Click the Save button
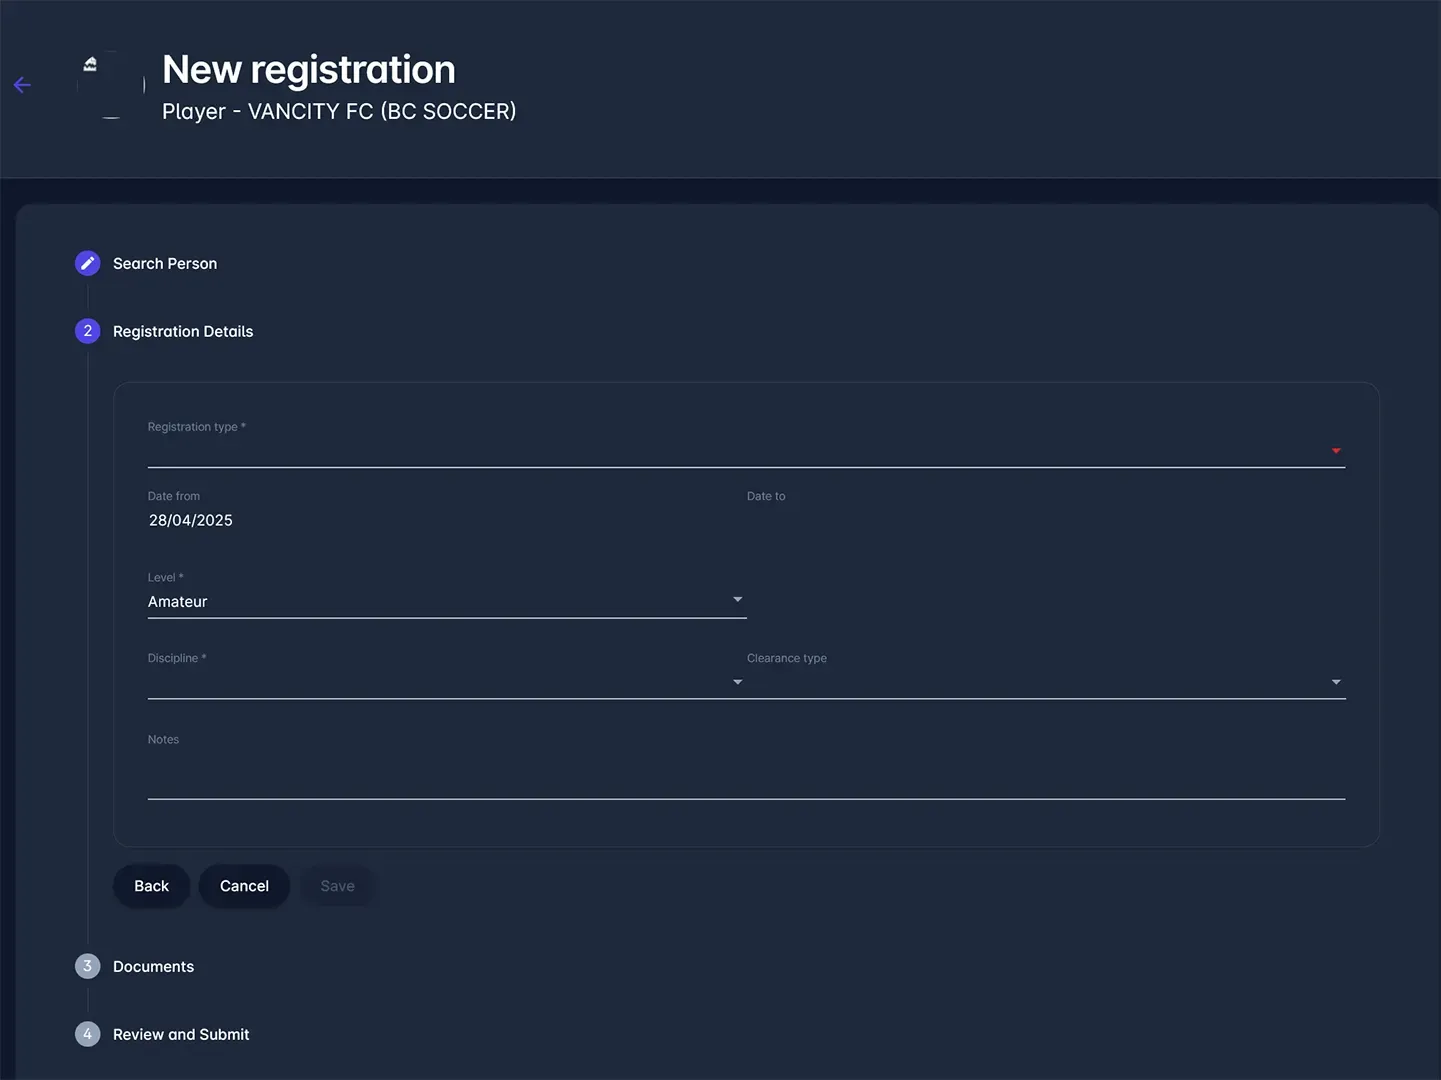This screenshot has height=1080, width=1441. coord(337,886)
